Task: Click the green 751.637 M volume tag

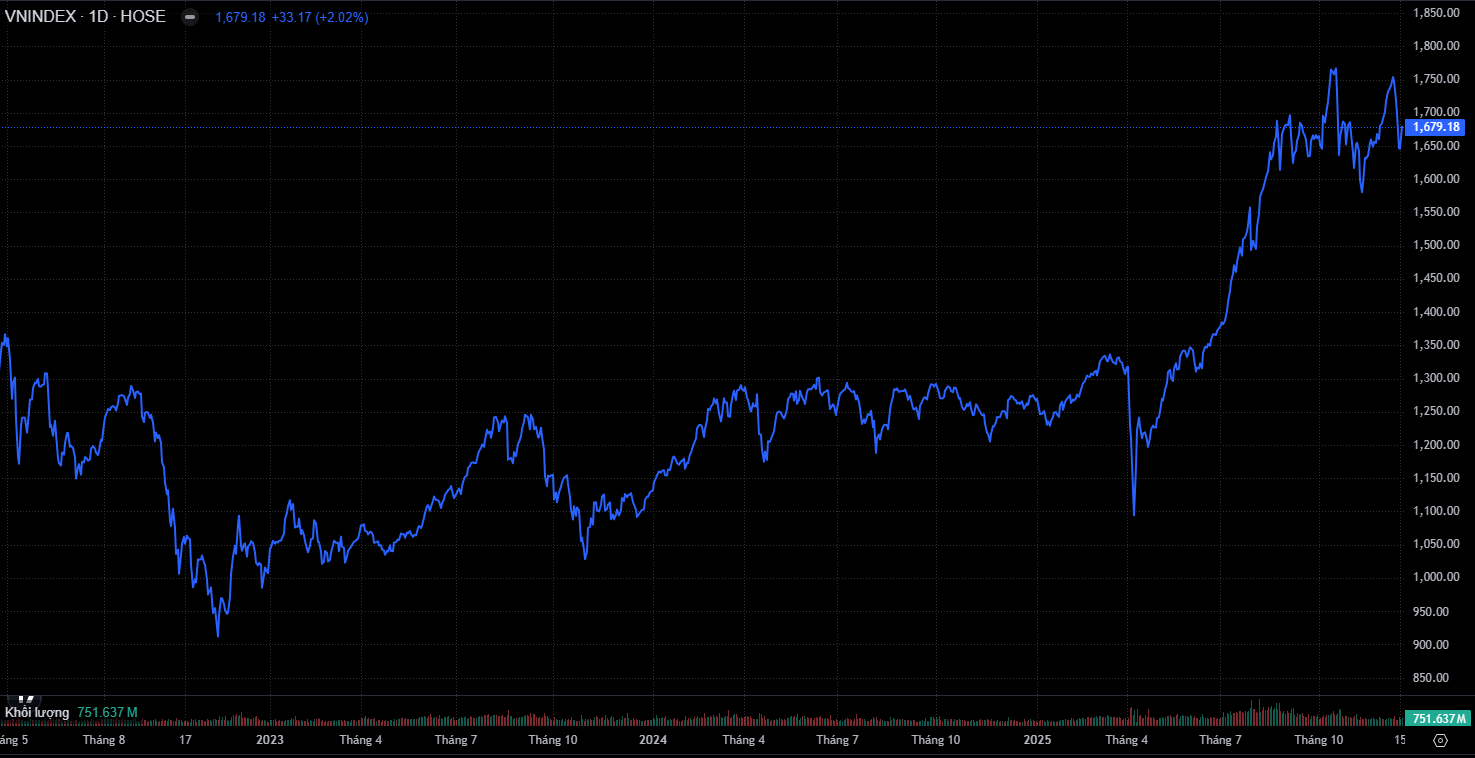Action: click(x=1437, y=719)
